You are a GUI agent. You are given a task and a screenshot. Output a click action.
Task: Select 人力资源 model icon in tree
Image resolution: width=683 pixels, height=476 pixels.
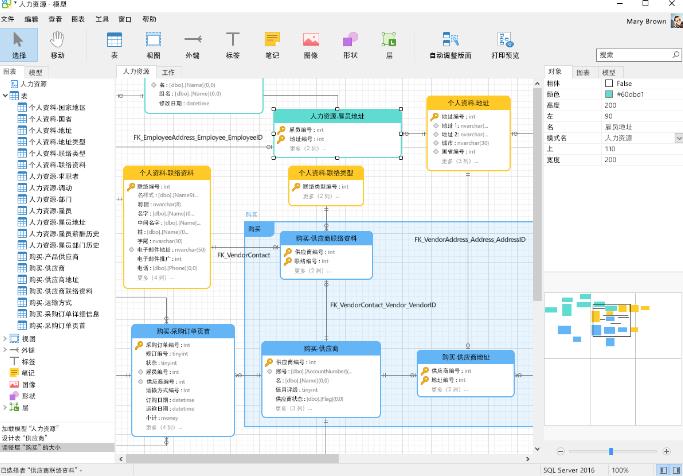[14, 84]
